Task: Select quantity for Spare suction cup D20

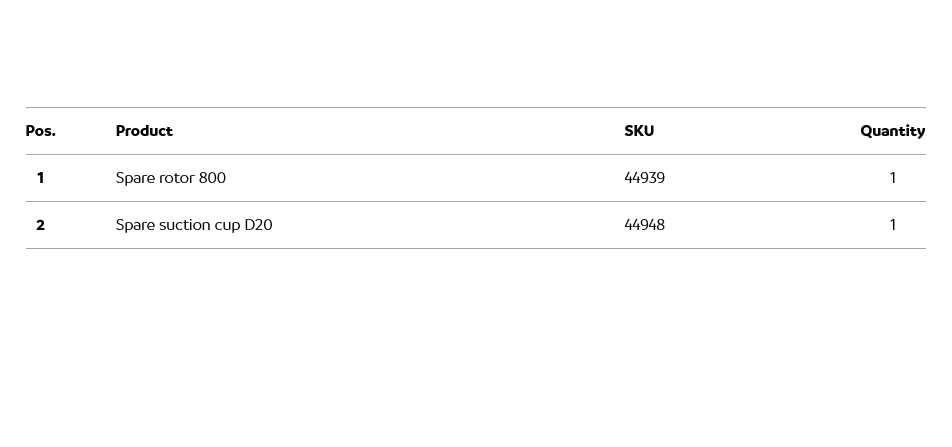Action: (893, 225)
